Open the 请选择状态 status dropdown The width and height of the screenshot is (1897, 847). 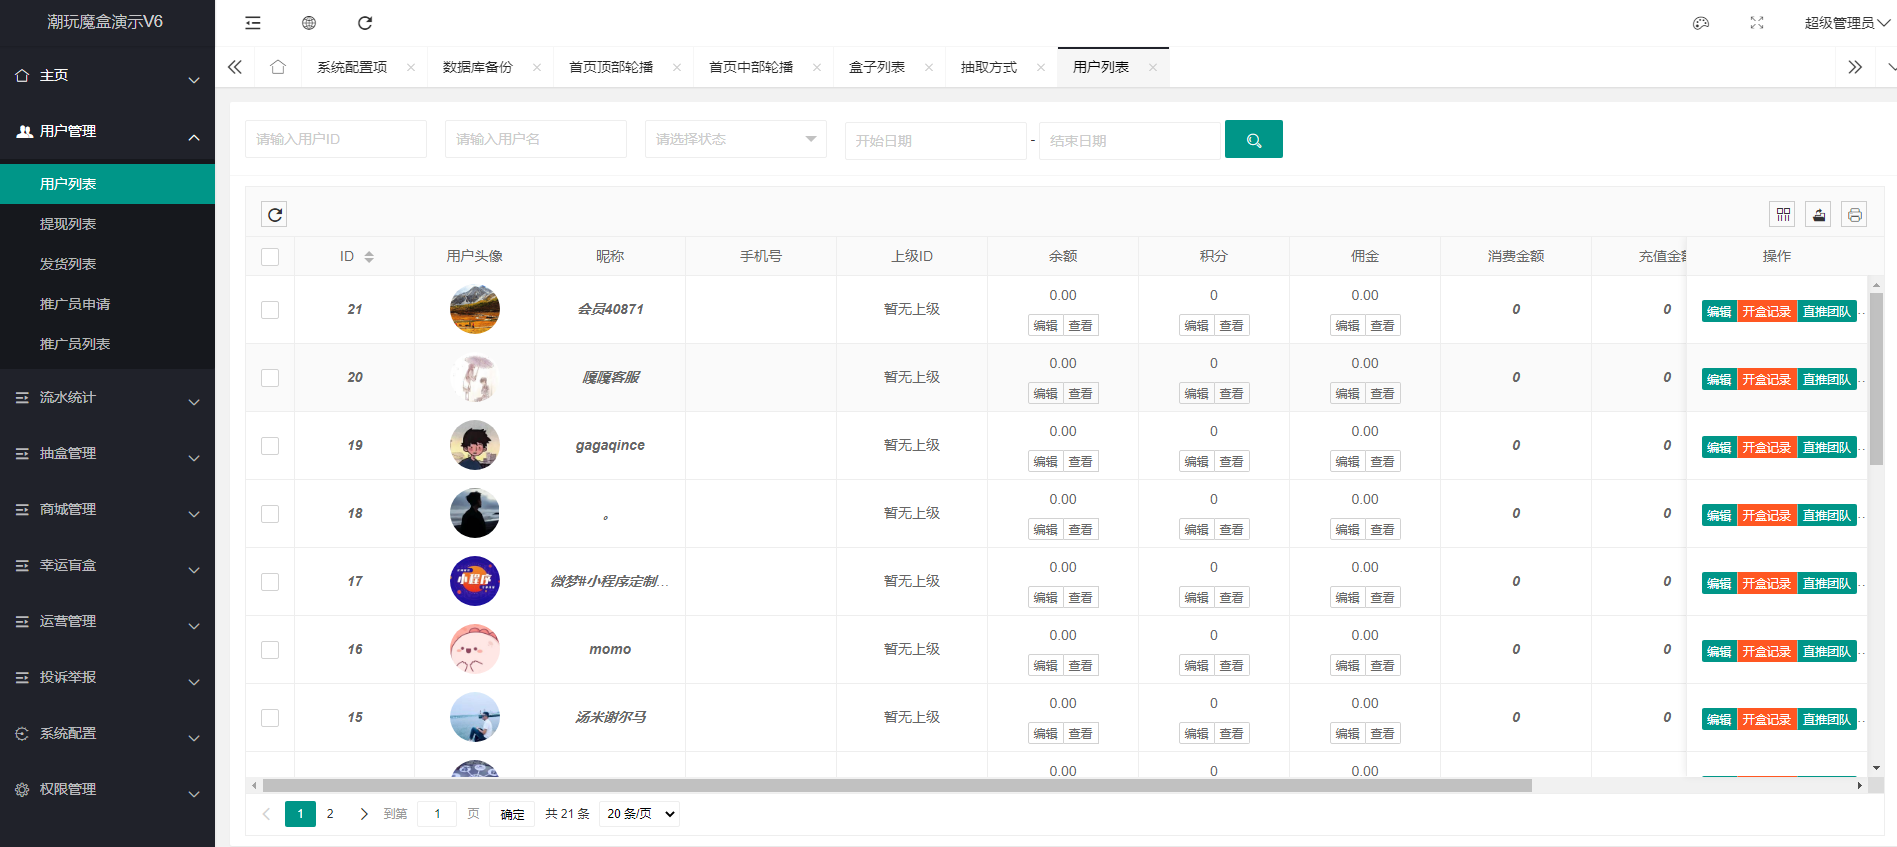[x=735, y=139]
